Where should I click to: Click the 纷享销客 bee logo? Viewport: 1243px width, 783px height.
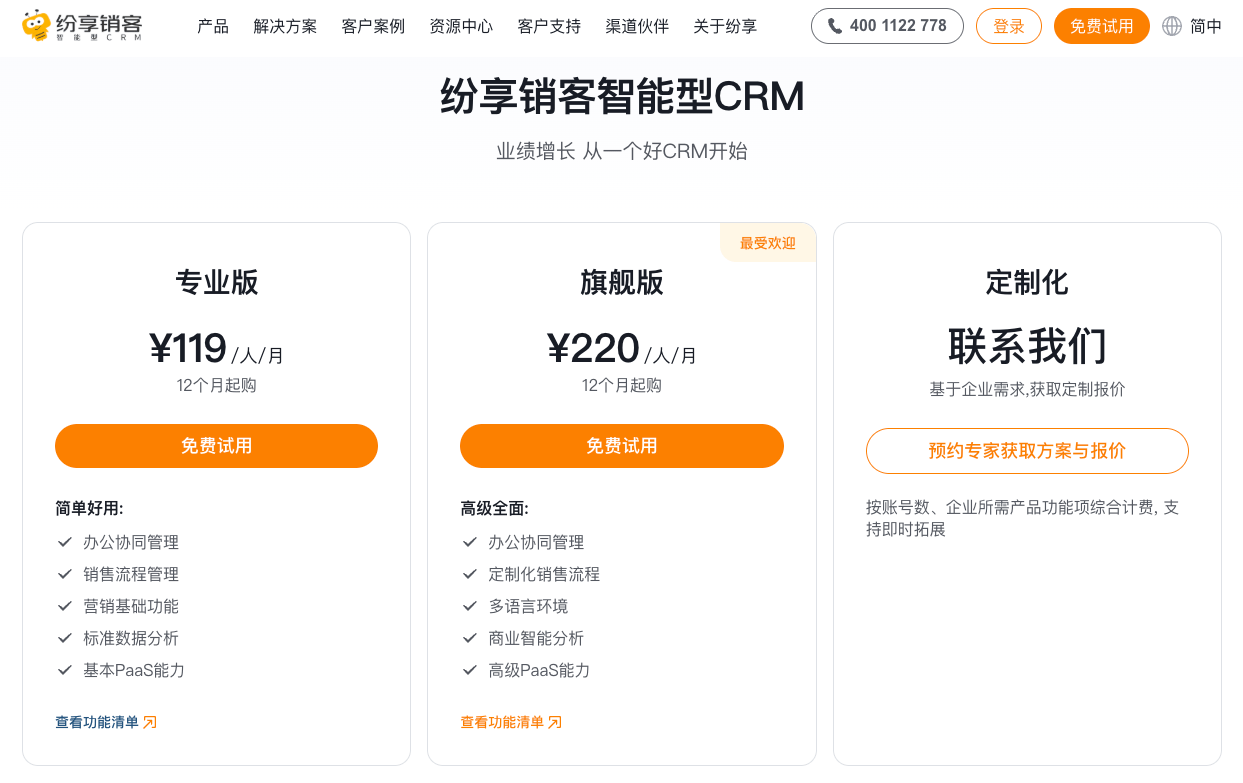[36, 26]
